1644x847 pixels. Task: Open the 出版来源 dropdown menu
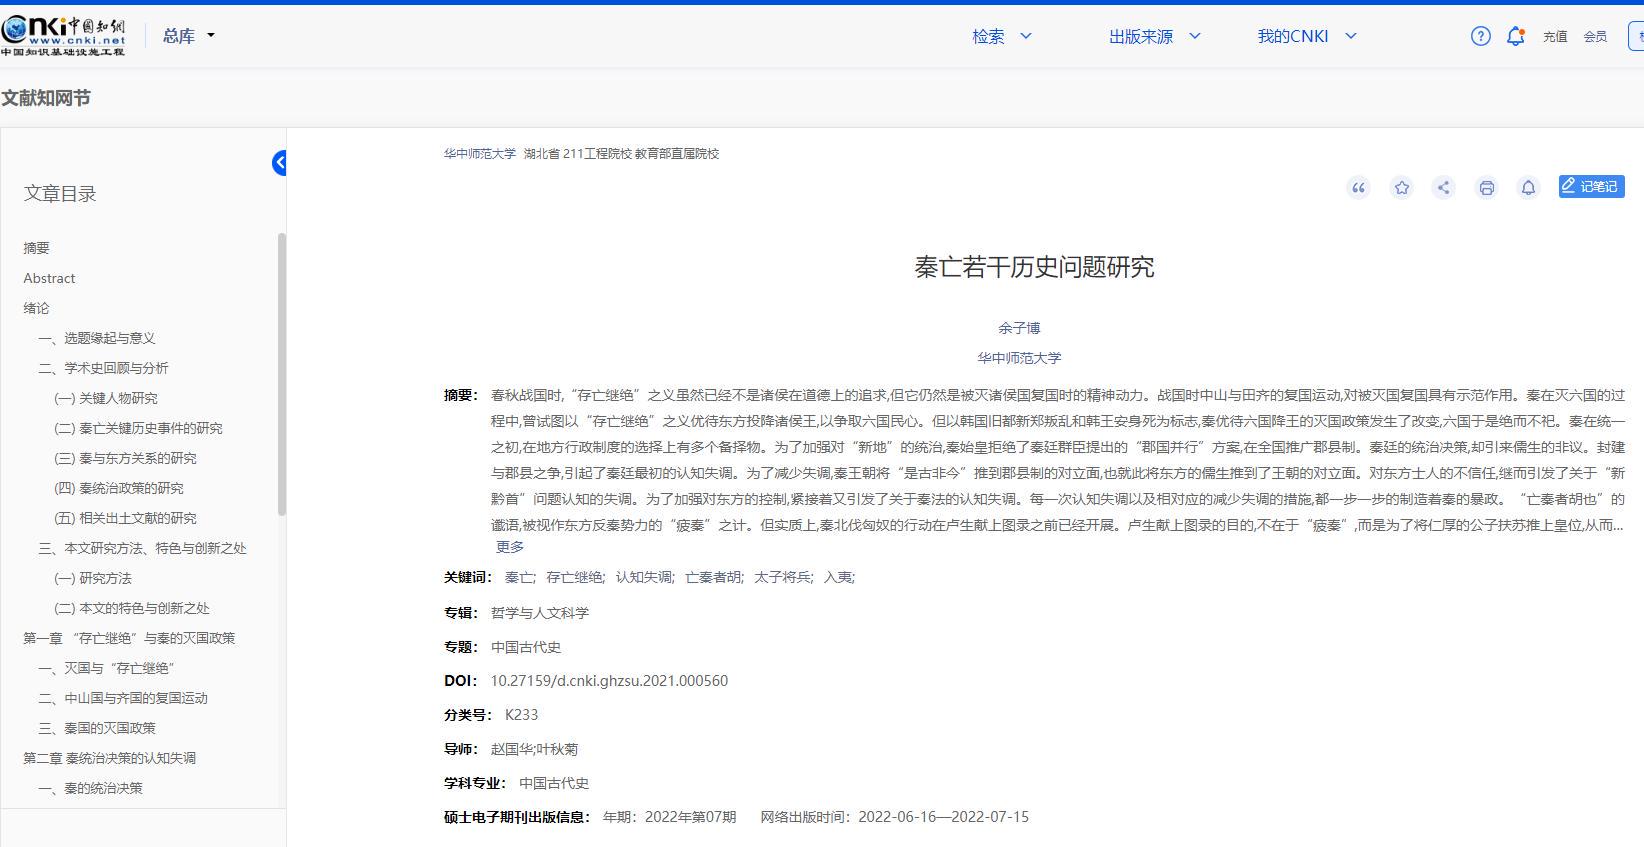pyautogui.click(x=1154, y=36)
